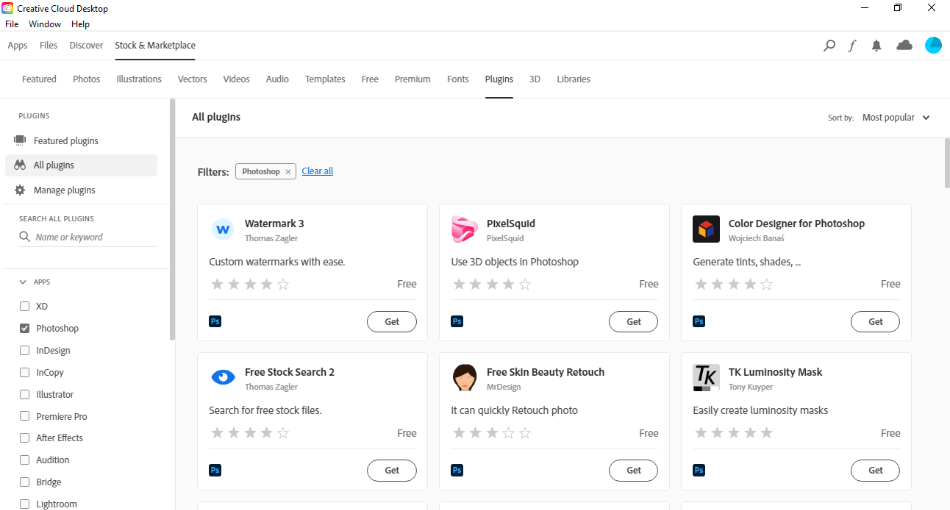950x510 pixels.
Task: Open the Window menu
Action: coord(45,24)
